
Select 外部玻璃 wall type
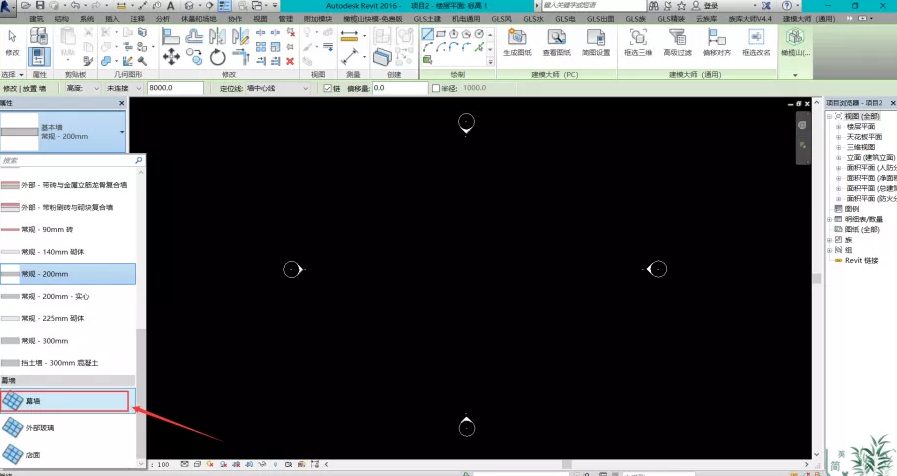coord(68,427)
